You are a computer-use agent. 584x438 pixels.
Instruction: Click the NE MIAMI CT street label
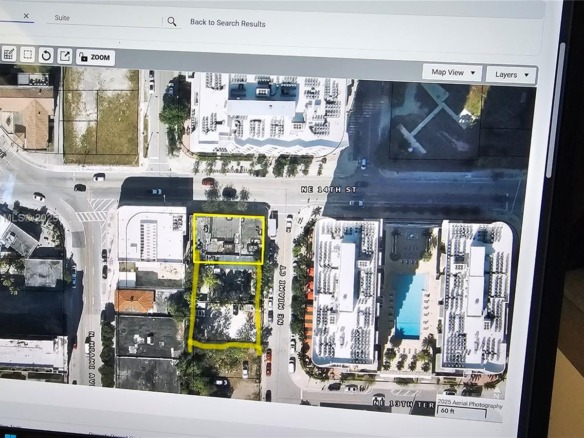[281, 294]
